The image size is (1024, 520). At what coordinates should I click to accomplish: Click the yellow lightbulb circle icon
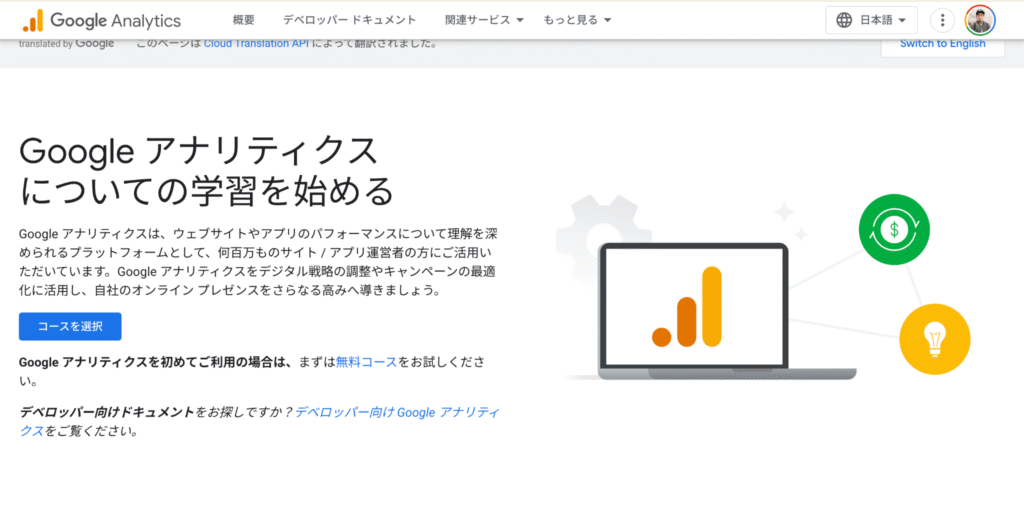(934, 339)
